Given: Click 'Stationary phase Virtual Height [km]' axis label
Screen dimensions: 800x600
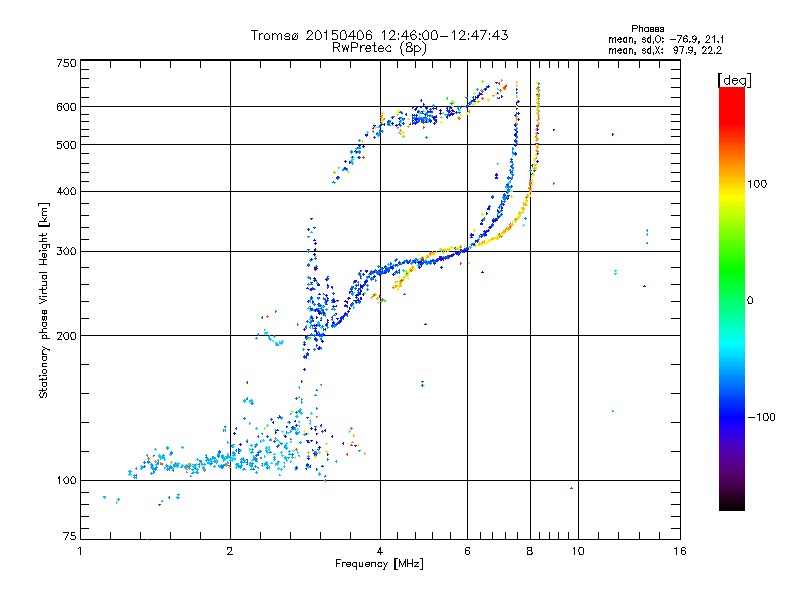Looking at the screenshot, I should pyautogui.click(x=43, y=300).
